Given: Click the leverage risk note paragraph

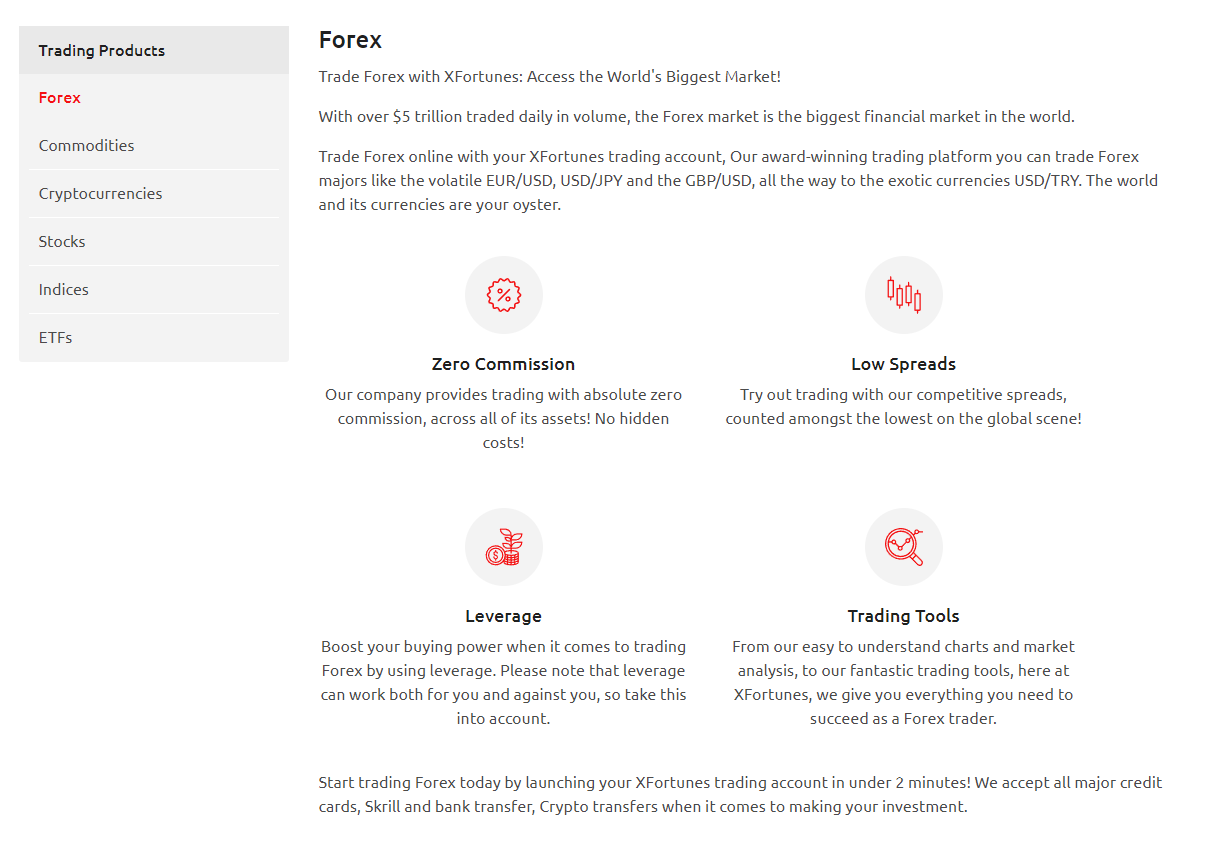Looking at the screenshot, I should click(504, 683).
